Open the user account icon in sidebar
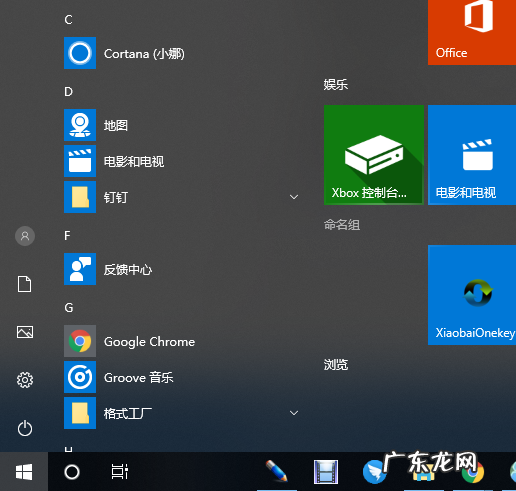The width and height of the screenshot is (516, 491). 25,236
